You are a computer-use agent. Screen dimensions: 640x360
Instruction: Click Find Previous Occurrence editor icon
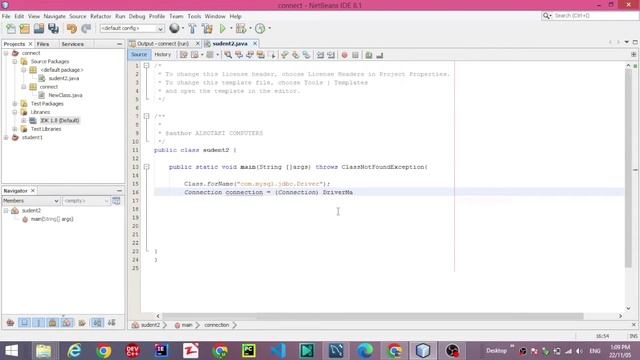pyautogui.click(x=239, y=55)
